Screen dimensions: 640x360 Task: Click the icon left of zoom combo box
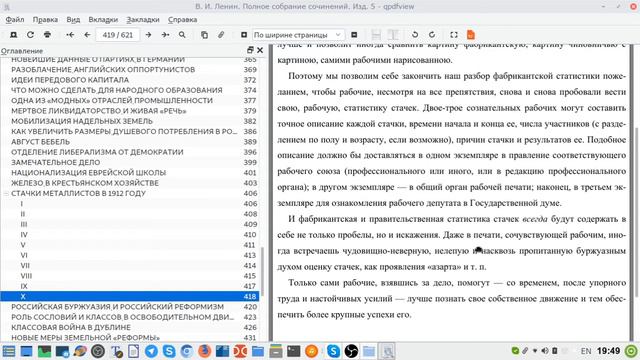click(x=244, y=35)
